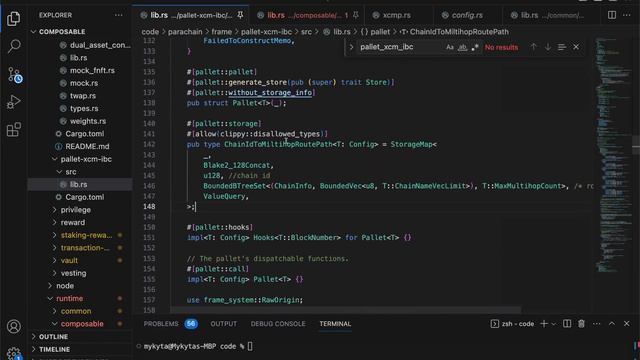This screenshot has width=640, height=360.
Task: Switch to the xcmp.rs editor tab
Action: coord(396,15)
